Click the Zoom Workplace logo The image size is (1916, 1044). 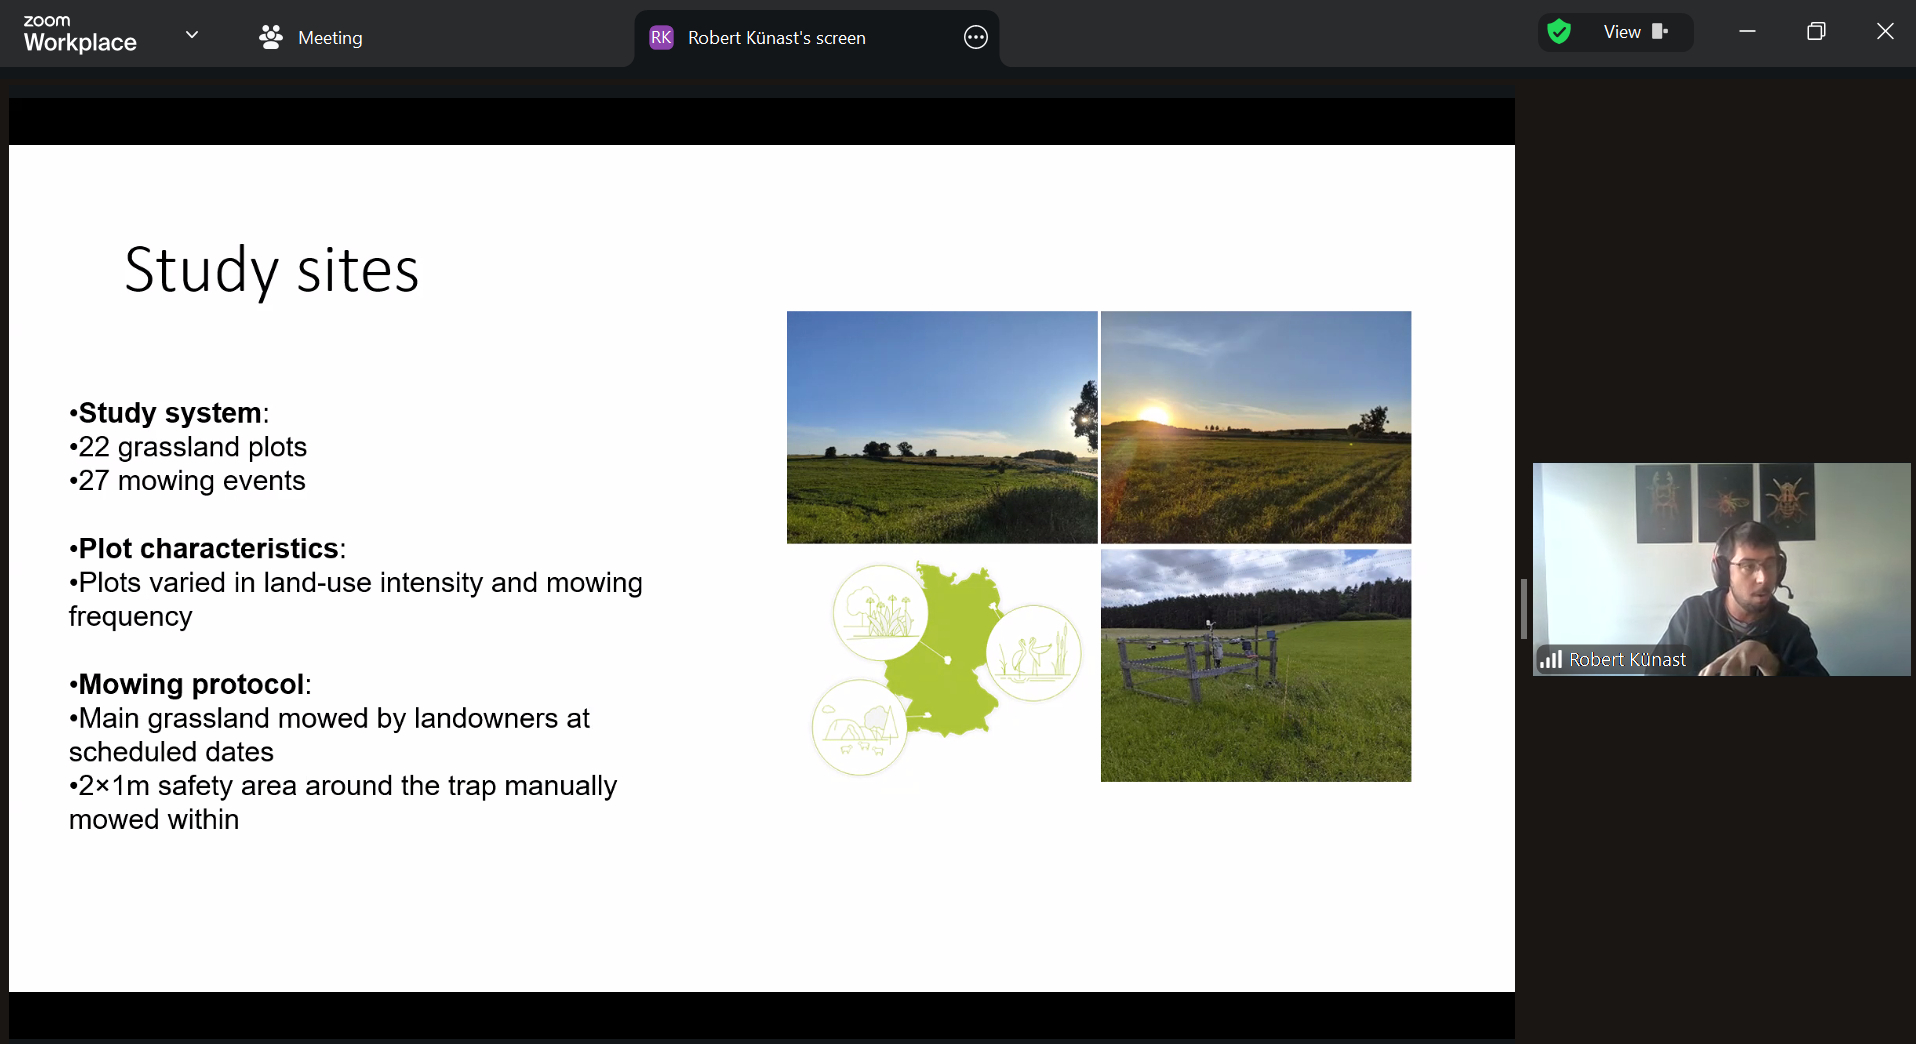[x=80, y=34]
